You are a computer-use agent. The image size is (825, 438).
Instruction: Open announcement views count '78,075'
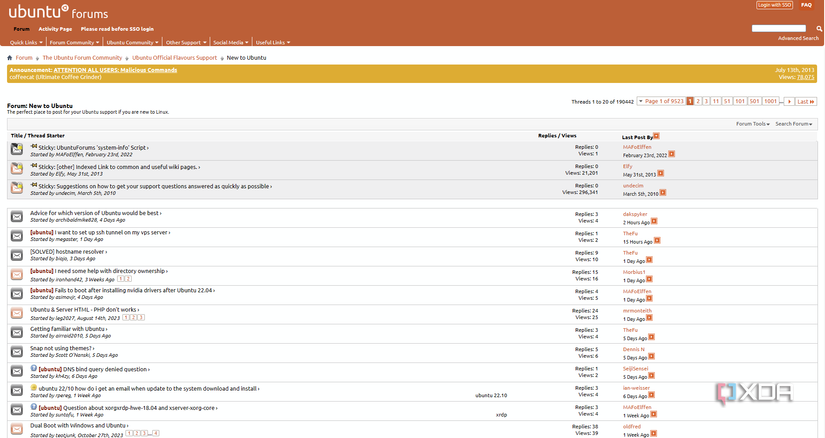tap(806, 77)
